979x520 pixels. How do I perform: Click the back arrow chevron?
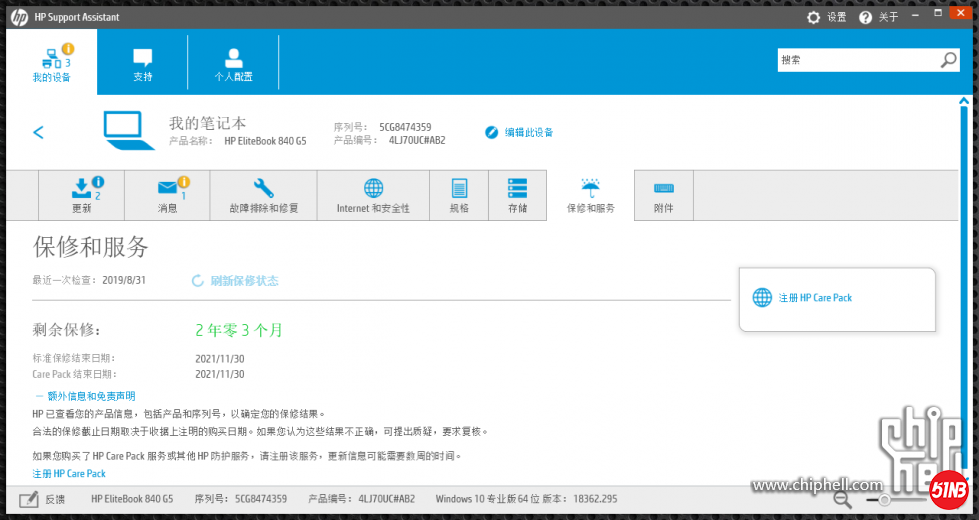pyautogui.click(x=39, y=132)
